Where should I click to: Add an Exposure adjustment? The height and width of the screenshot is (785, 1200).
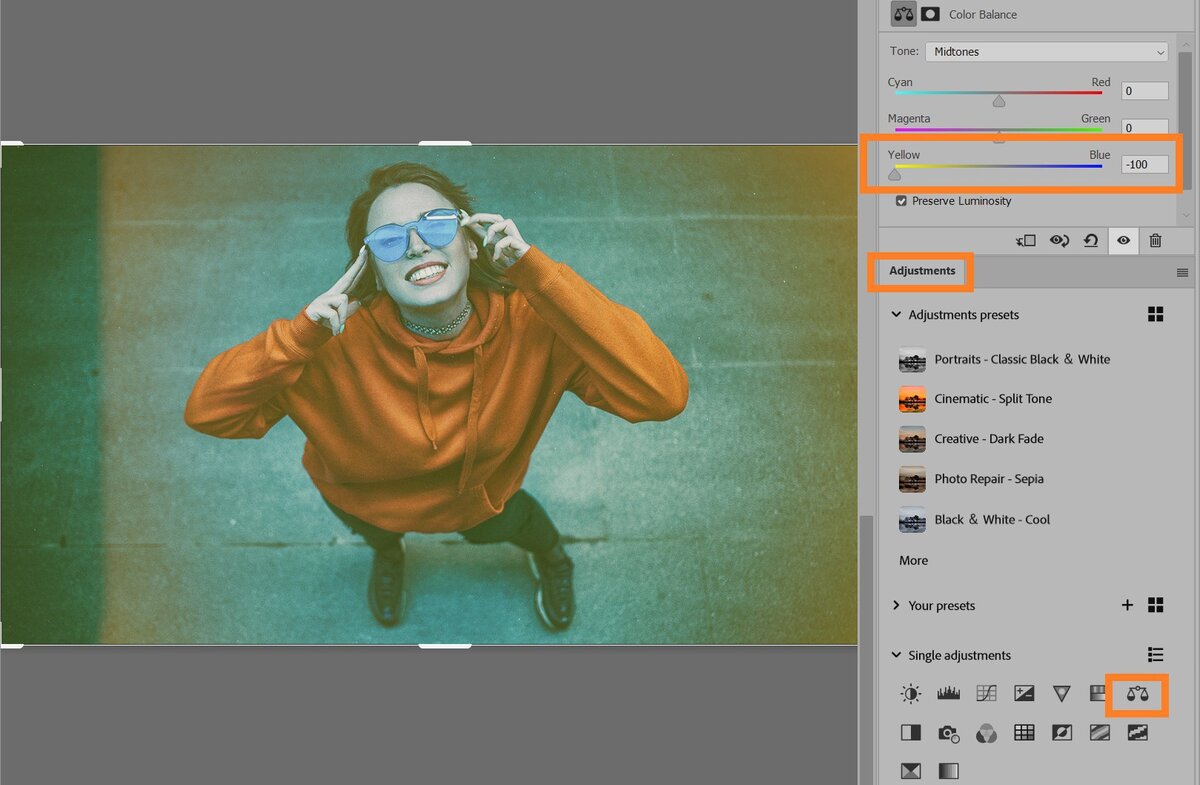pos(1024,693)
